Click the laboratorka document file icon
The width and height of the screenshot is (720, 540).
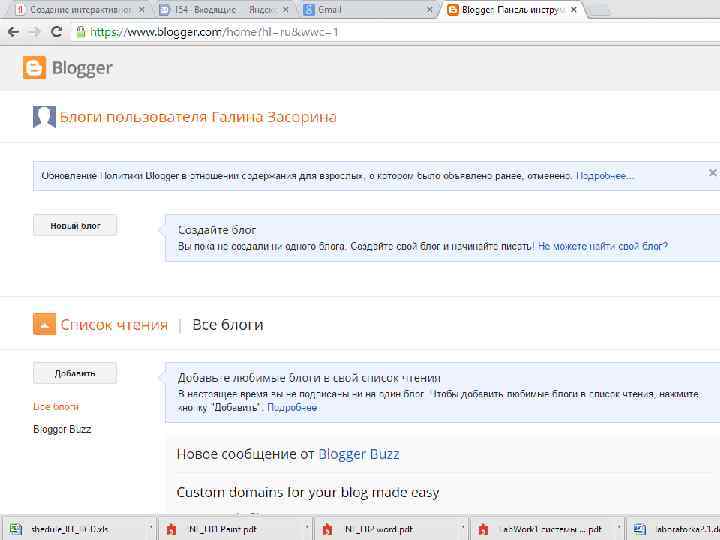point(640,529)
